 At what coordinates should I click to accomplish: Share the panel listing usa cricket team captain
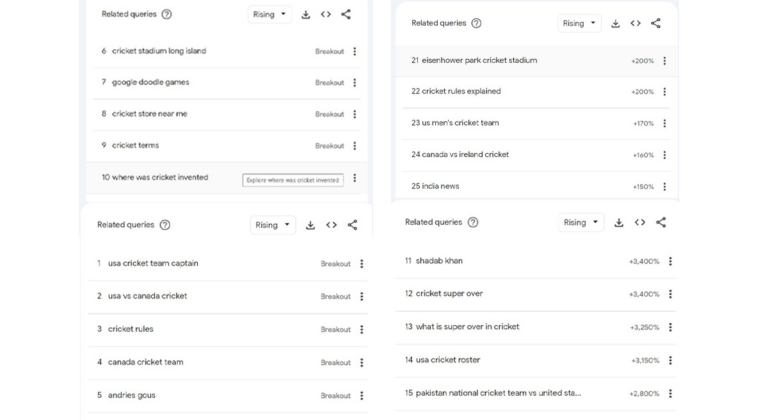coord(352,225)
